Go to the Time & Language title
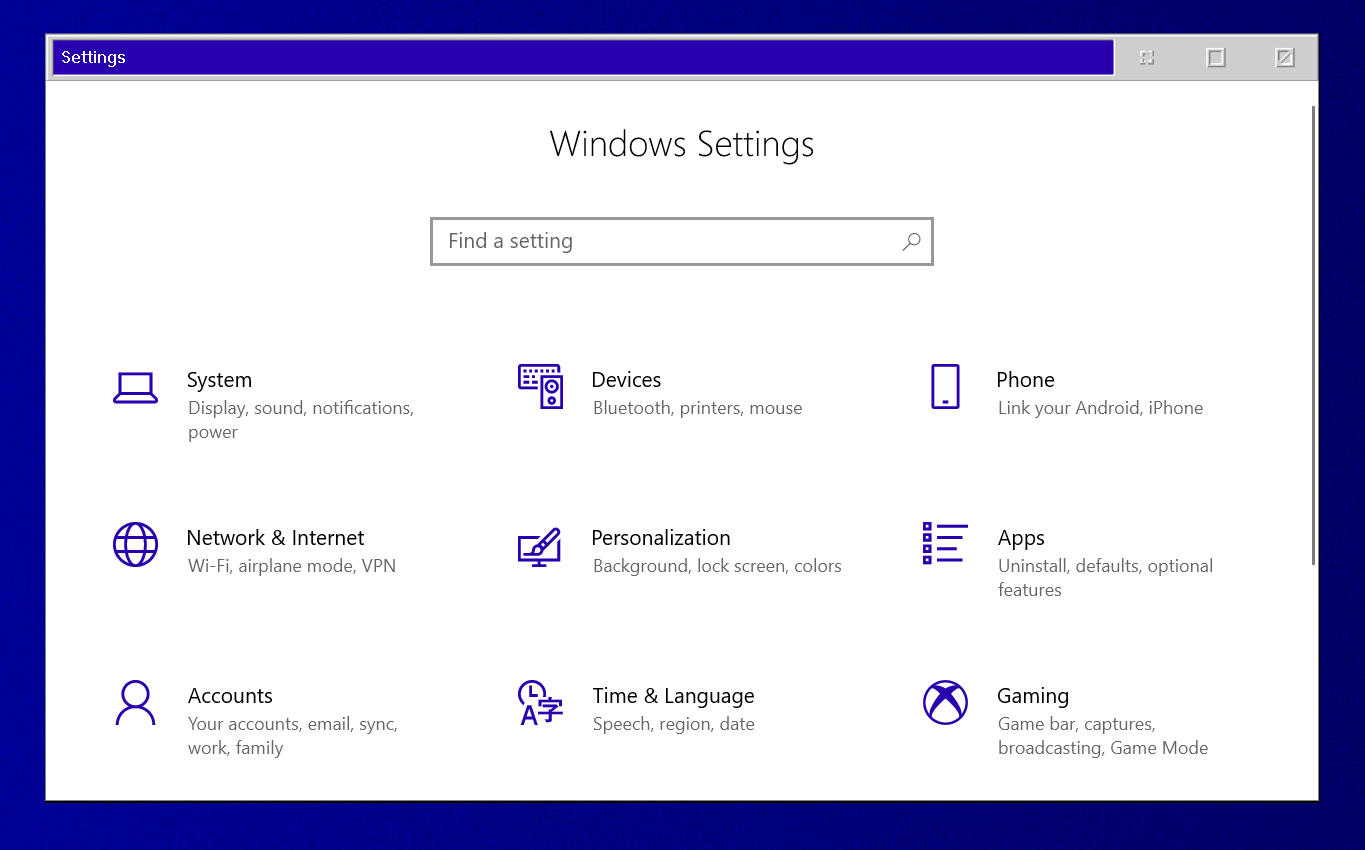 (673, 696)
